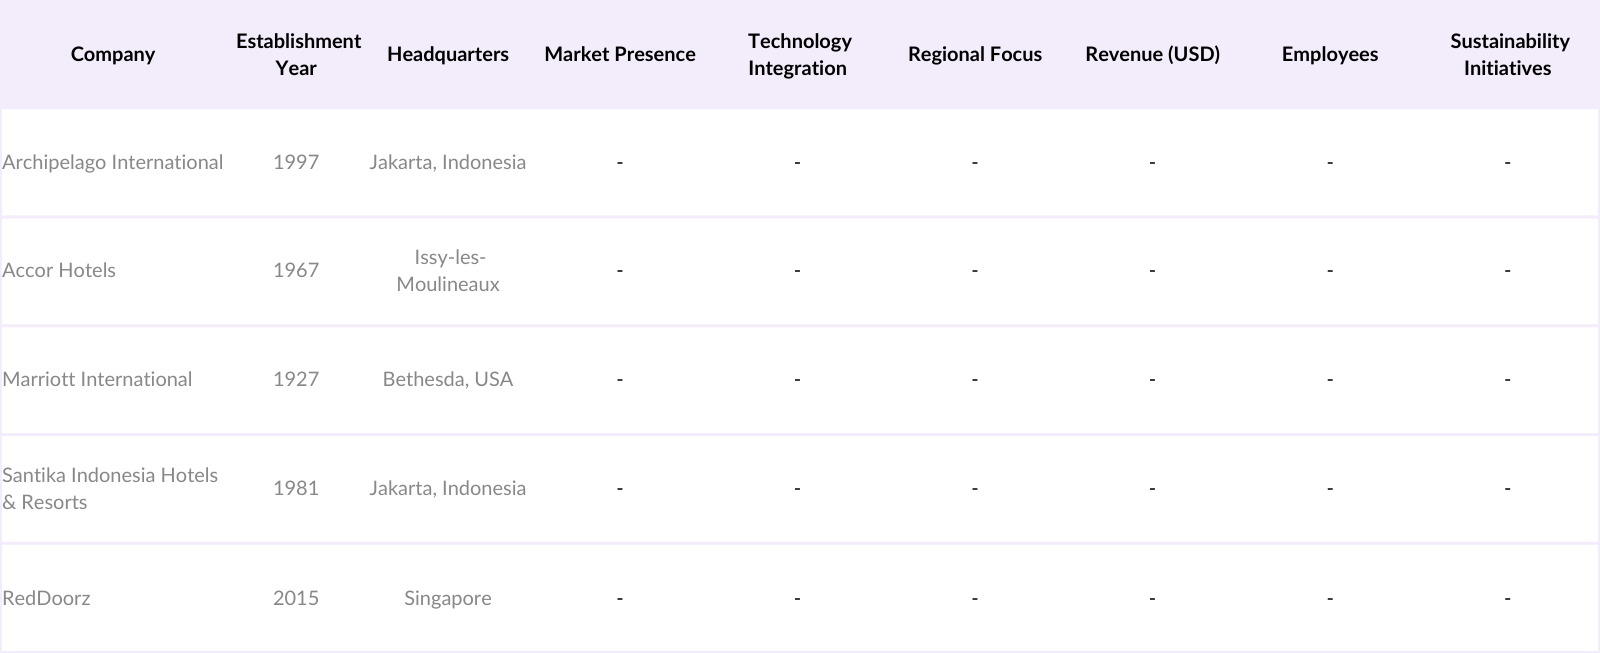Screen dimensions: 1600x653
Task: Click the Sustainability Initiatives column header
Action: coord(1508,54)
